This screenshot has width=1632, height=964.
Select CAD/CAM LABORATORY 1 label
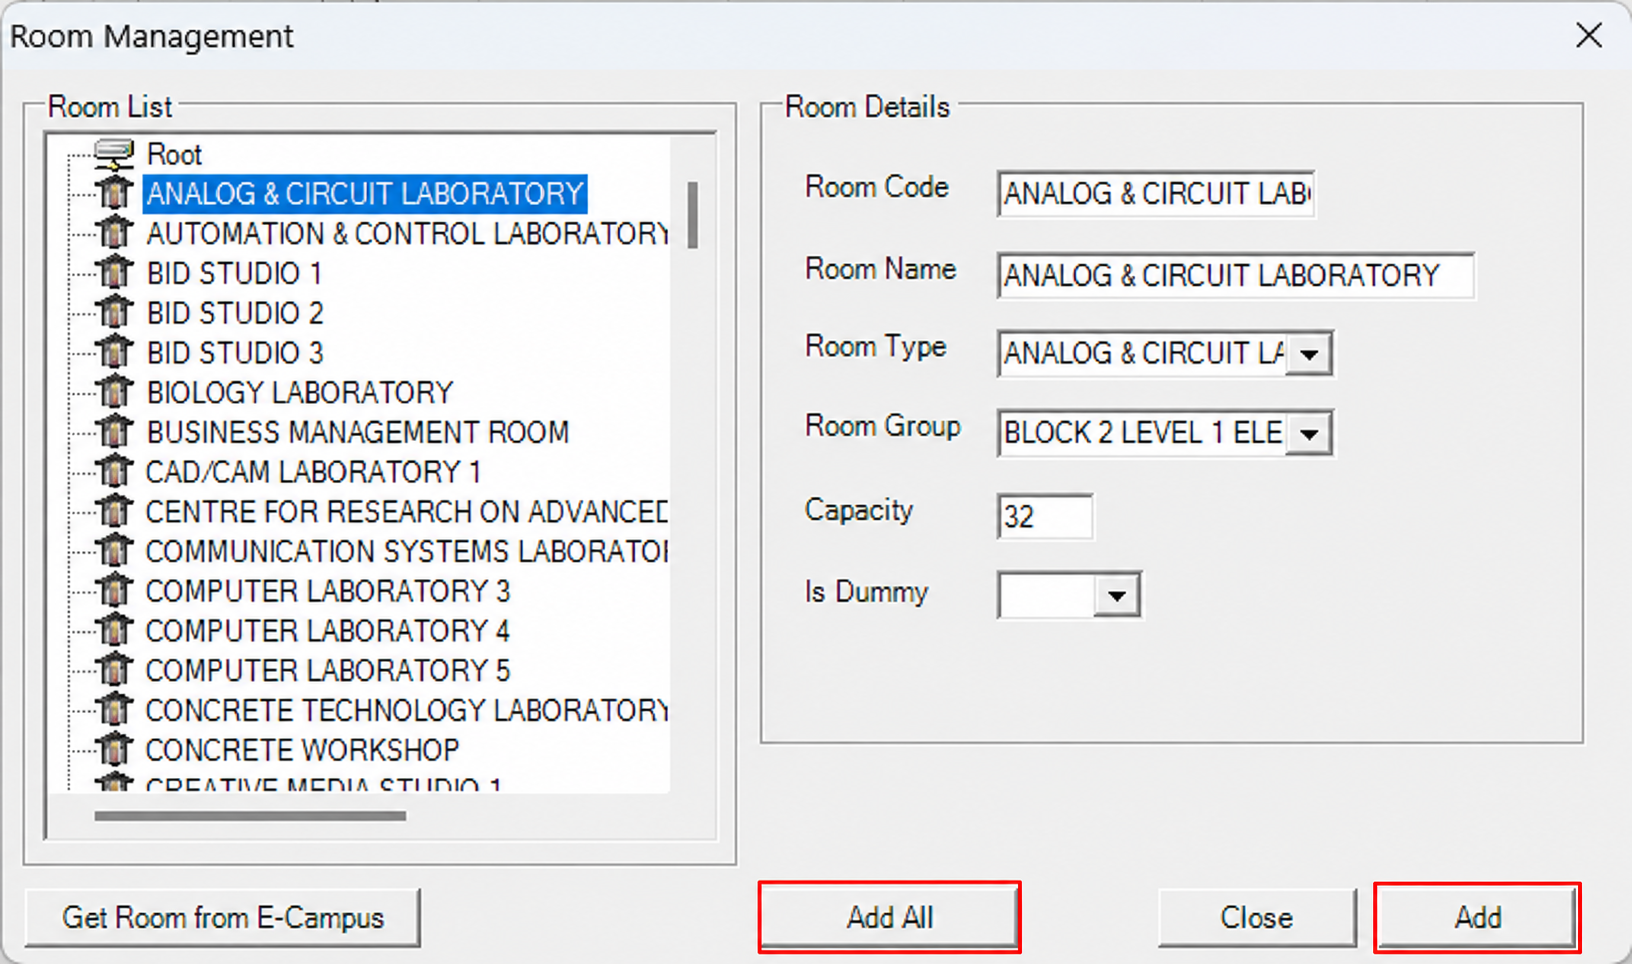314,472
